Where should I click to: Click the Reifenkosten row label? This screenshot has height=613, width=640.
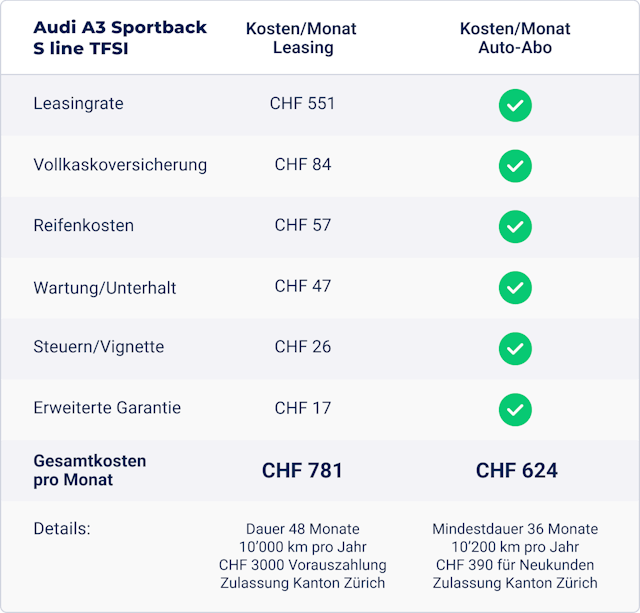pos(83,226)
